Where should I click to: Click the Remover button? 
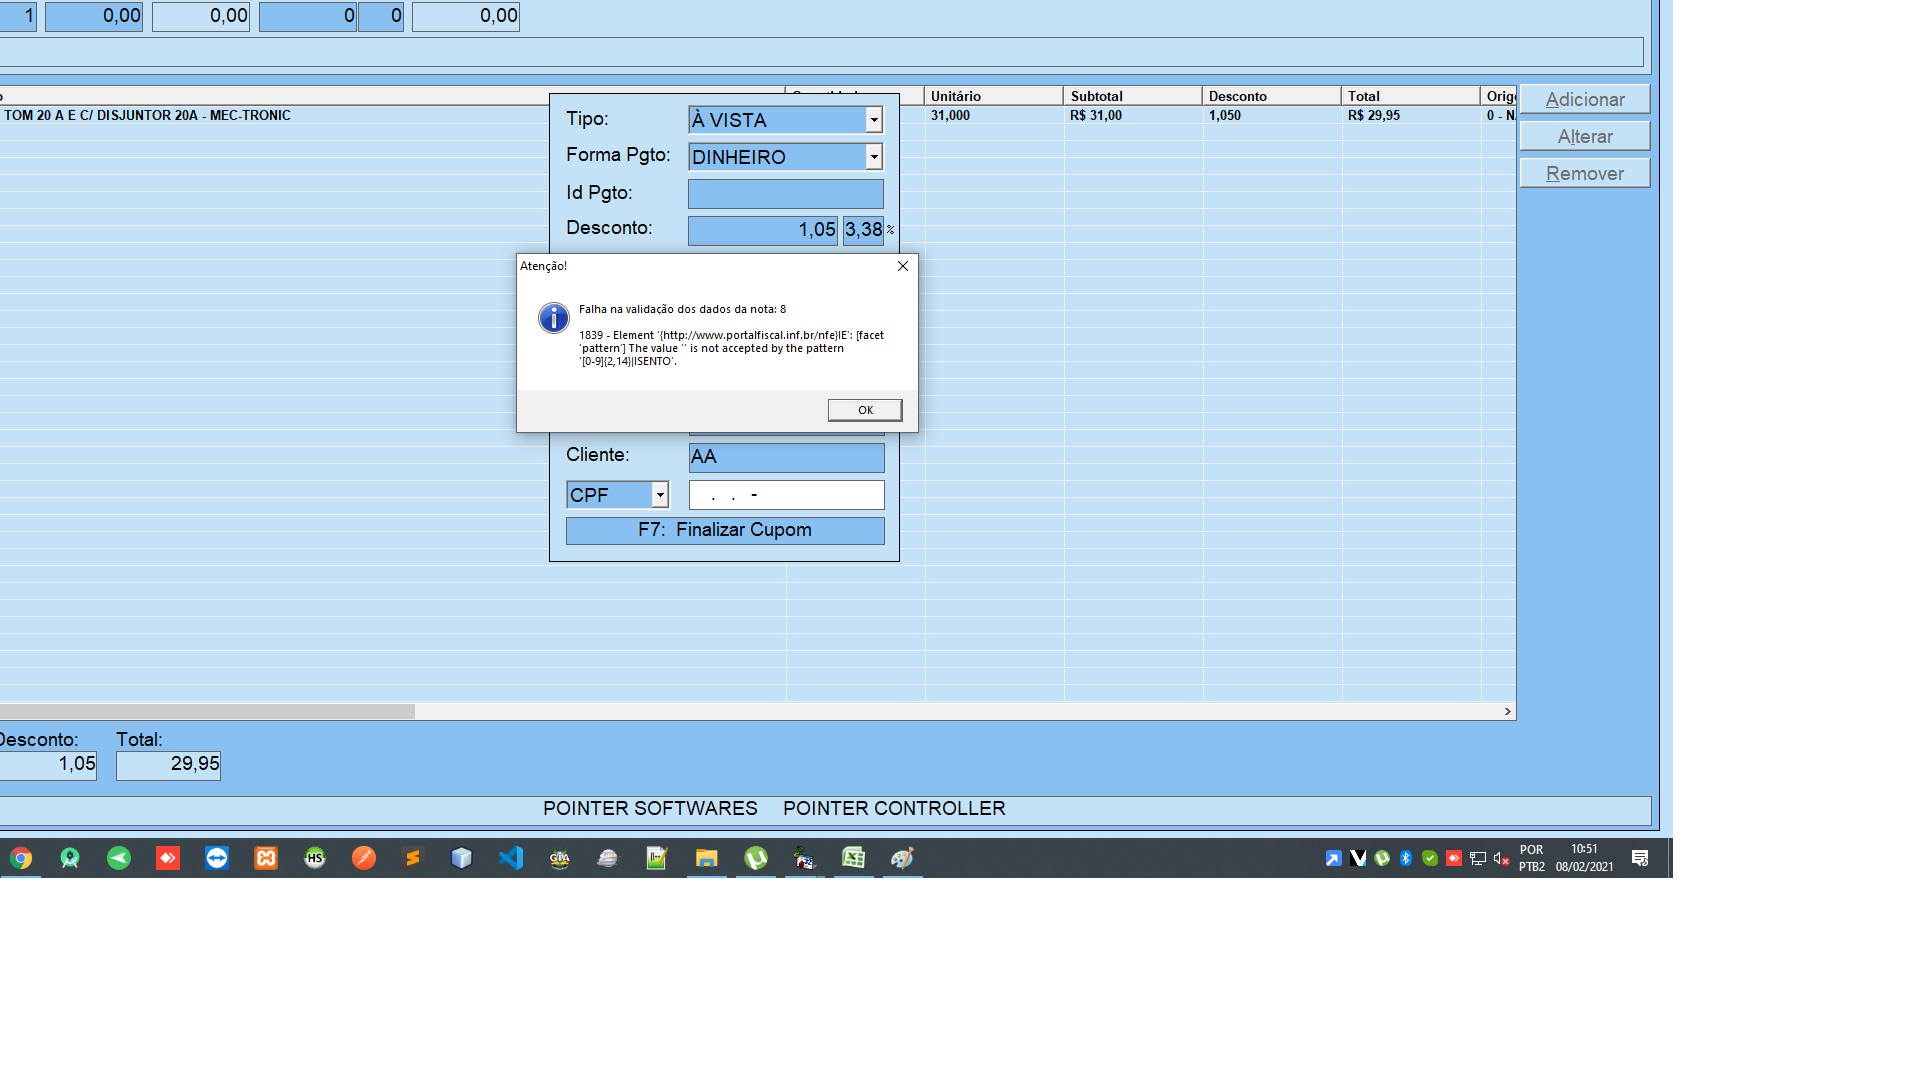(1585, 173)
